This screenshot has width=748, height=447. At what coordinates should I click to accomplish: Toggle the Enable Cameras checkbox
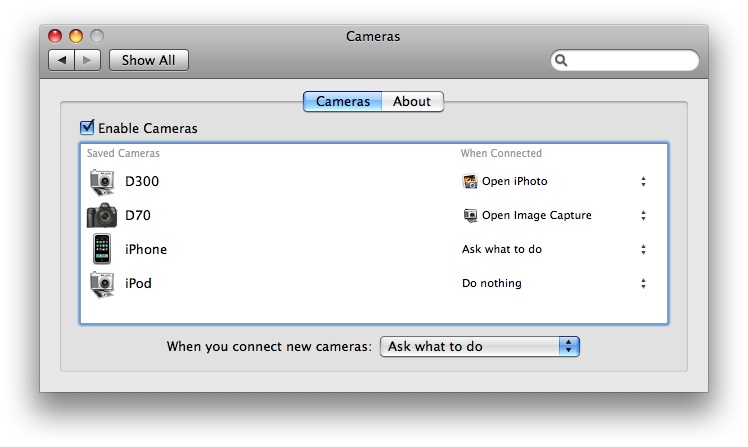pyautogui.click(x=87, y=127)
